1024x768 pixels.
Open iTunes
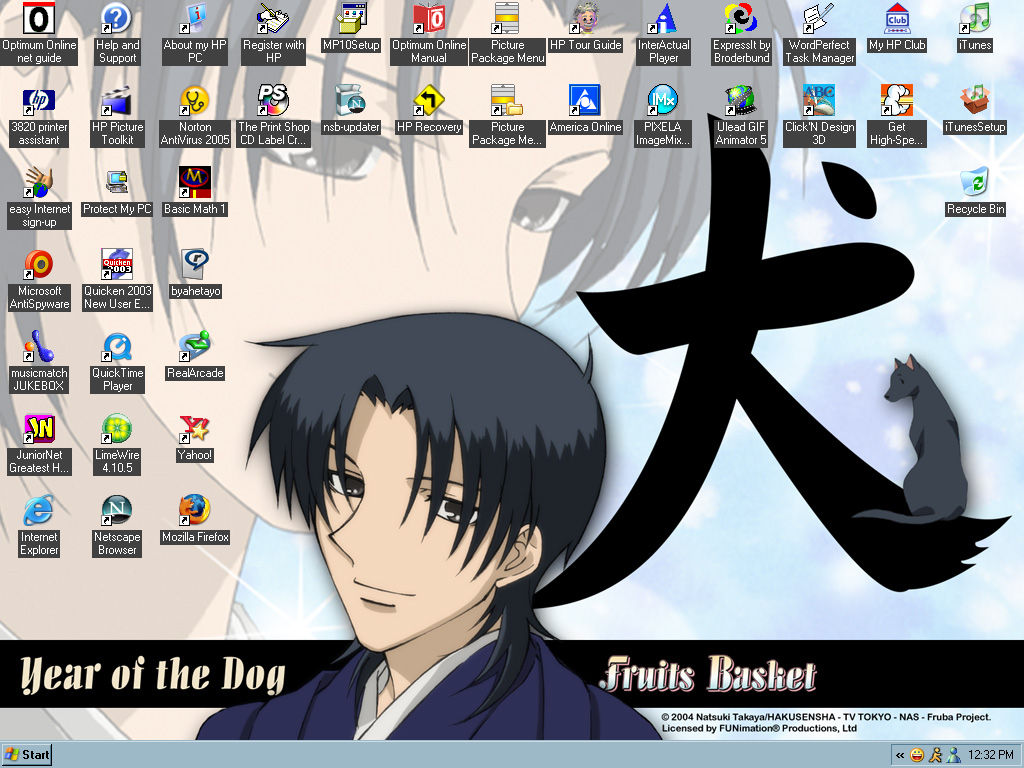[973, 20]
